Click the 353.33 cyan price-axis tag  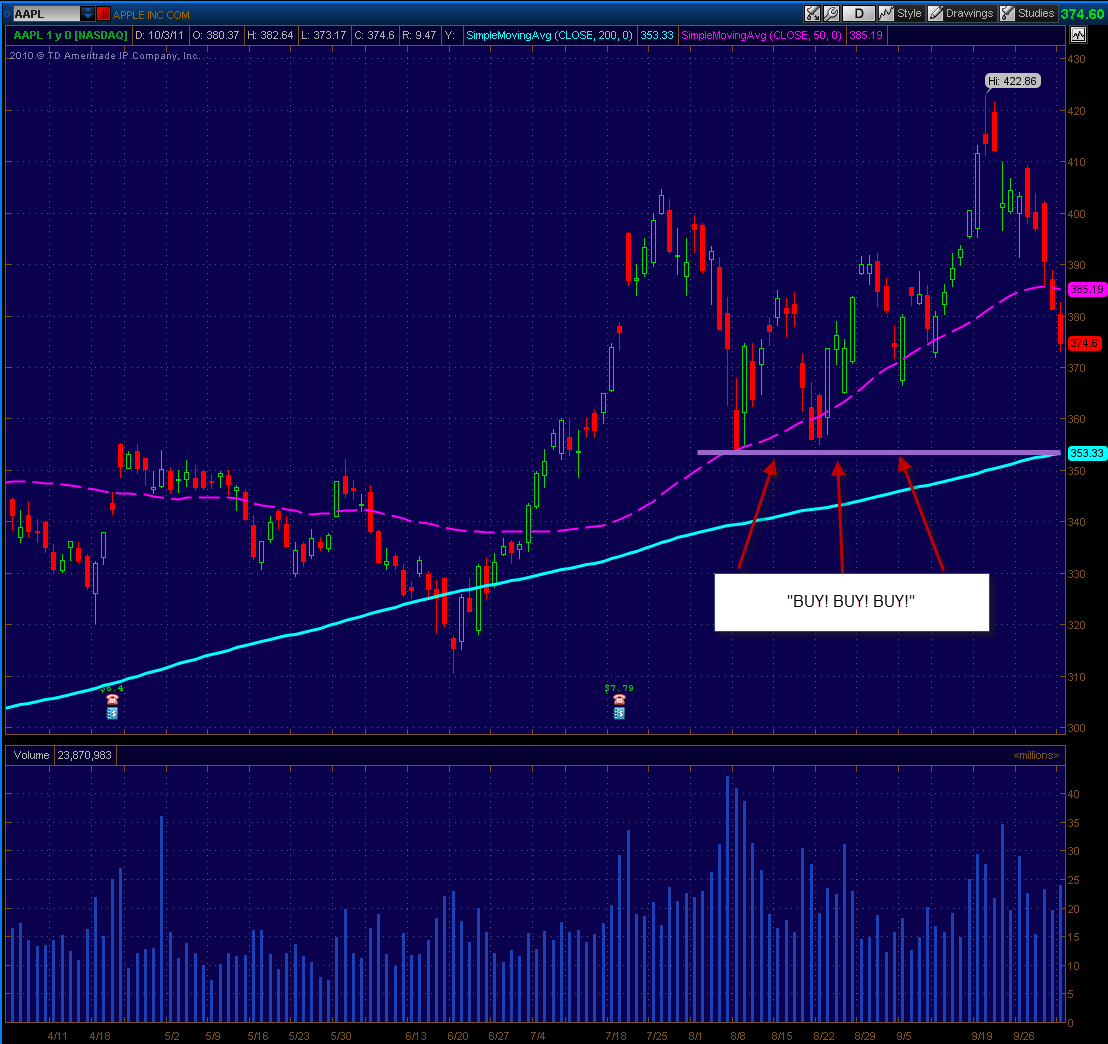tap(1086, 453)
